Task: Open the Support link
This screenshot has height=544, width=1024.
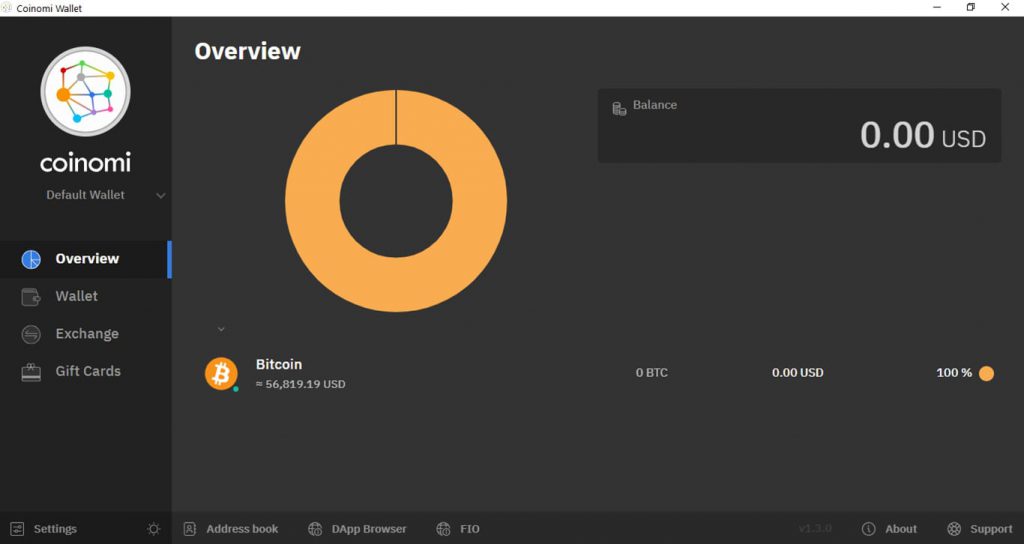Action: 990,529
